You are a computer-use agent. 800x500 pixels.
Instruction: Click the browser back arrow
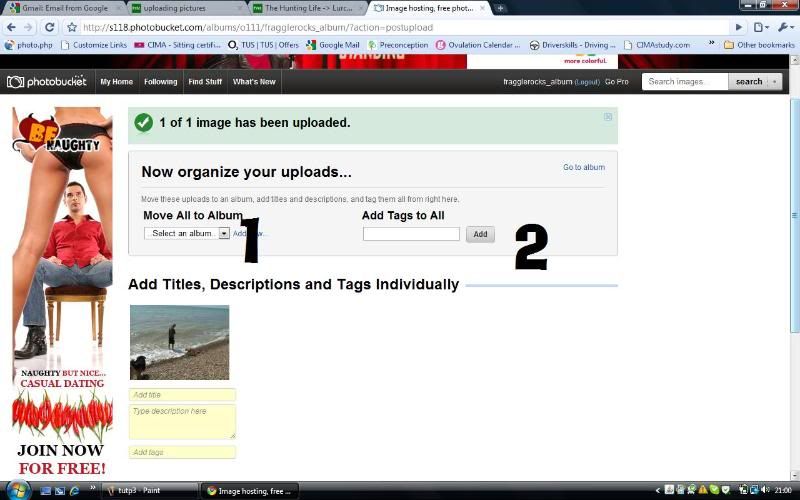click(10, 27)
